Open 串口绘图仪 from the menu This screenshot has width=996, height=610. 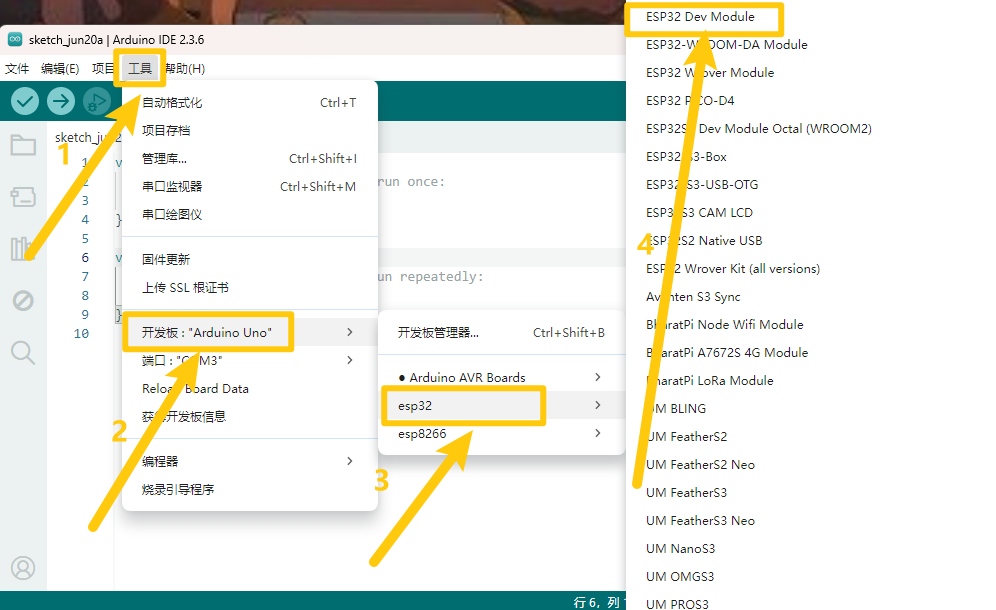(250, 214)
